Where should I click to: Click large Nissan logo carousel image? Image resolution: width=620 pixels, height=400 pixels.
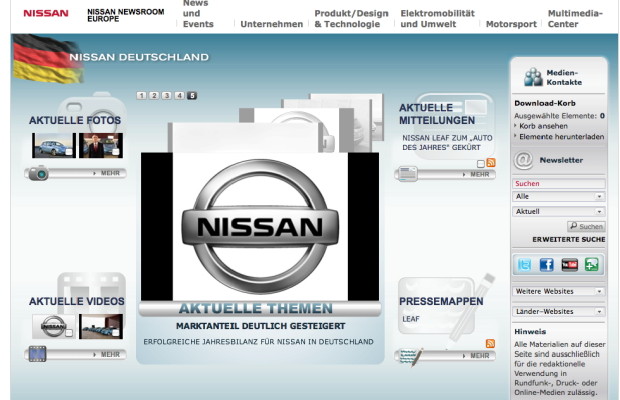[x=260, y=226]
